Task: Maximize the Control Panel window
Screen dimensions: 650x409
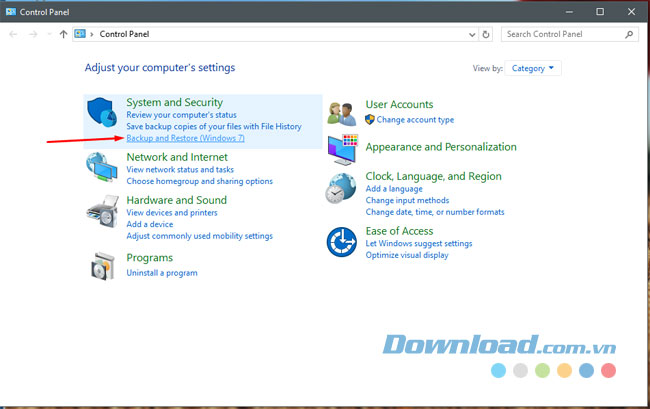Action: click(600, 12)
